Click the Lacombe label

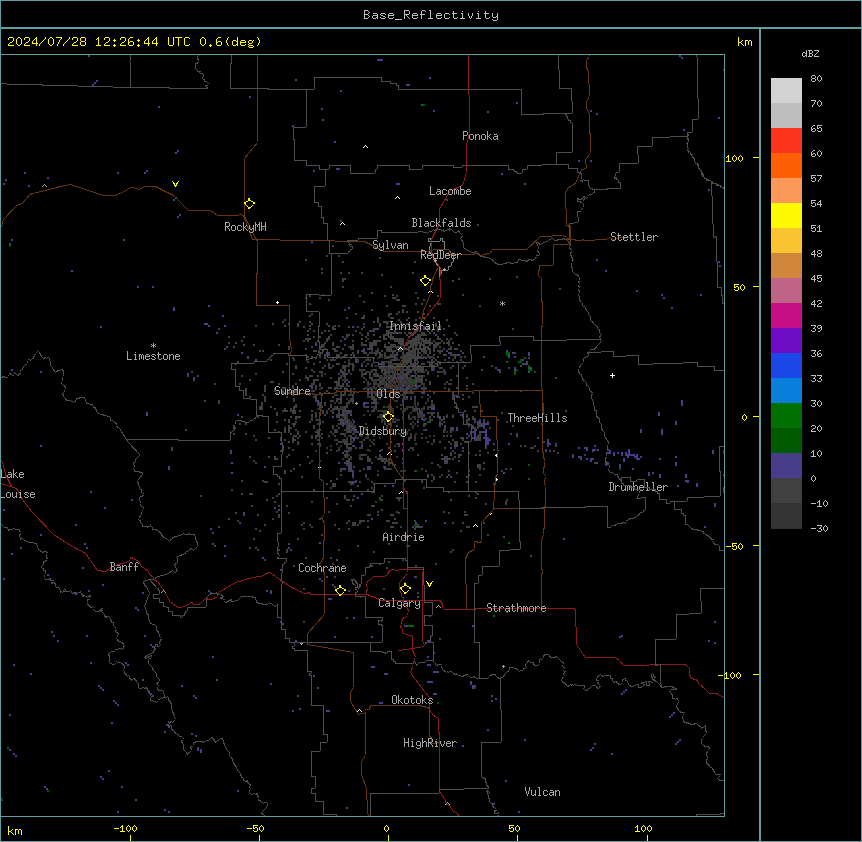click(x=450, y=191)
